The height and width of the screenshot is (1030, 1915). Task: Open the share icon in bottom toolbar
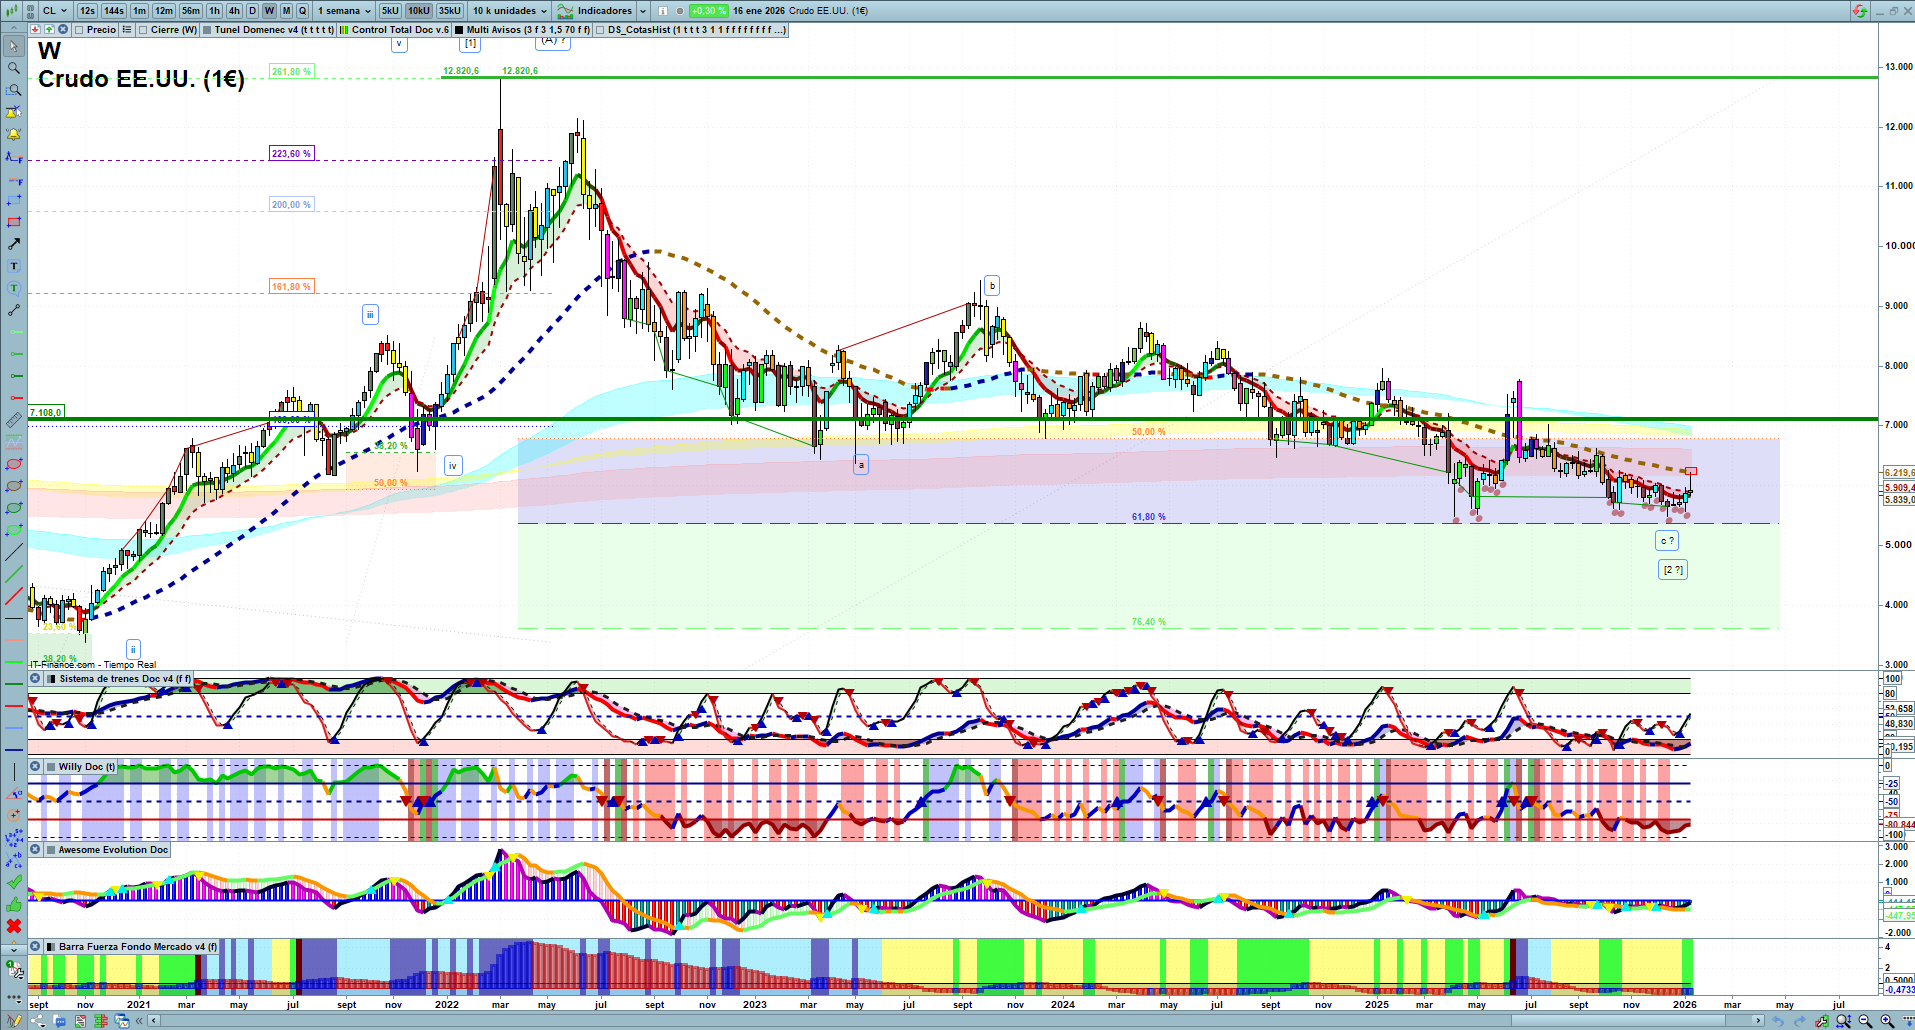click(x=37, y=1021)
